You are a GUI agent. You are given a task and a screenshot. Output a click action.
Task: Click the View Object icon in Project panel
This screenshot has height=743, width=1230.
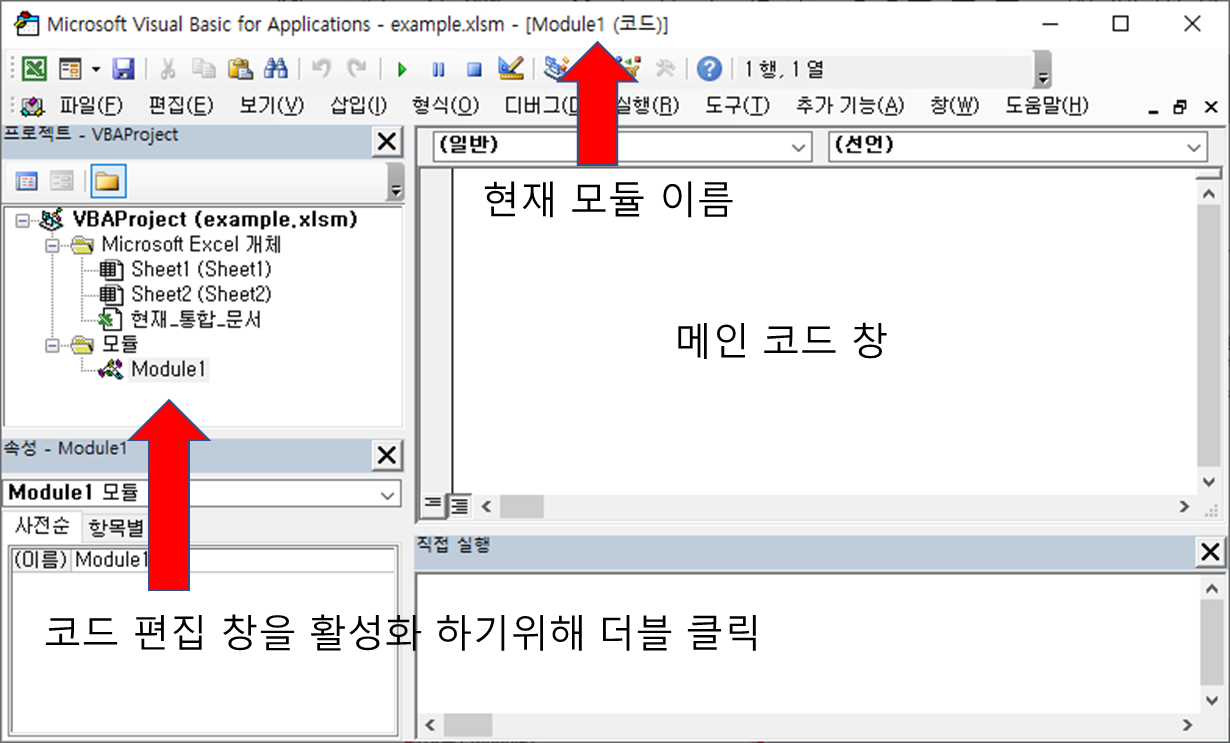pyautogui.click(x=62, y=182)
